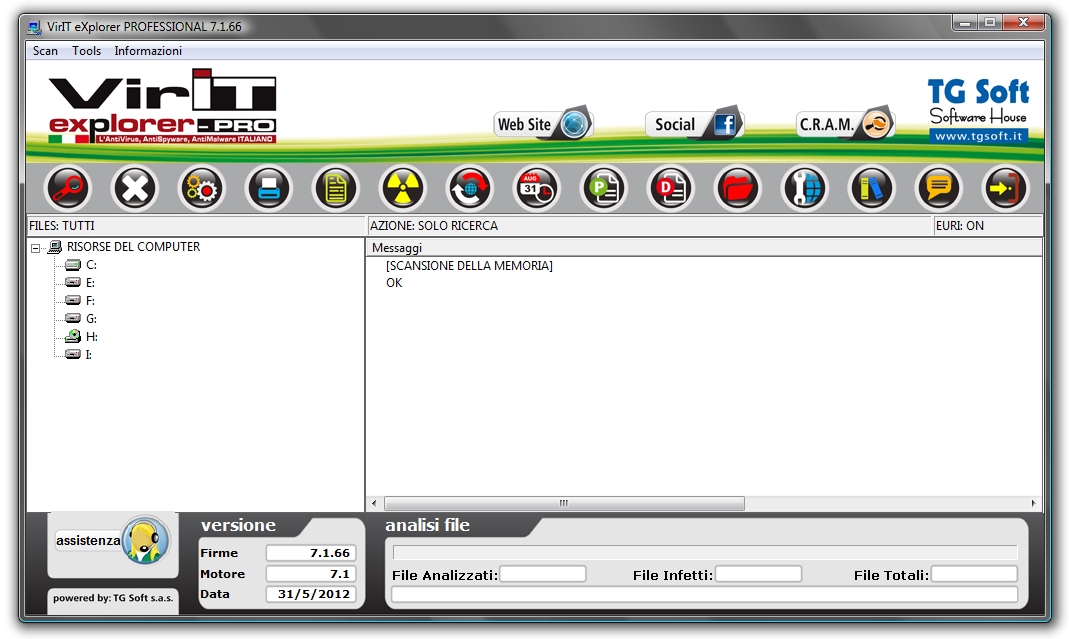Click the File Analizzati field
Screen dimensions: 1069x639
[543, 574]
